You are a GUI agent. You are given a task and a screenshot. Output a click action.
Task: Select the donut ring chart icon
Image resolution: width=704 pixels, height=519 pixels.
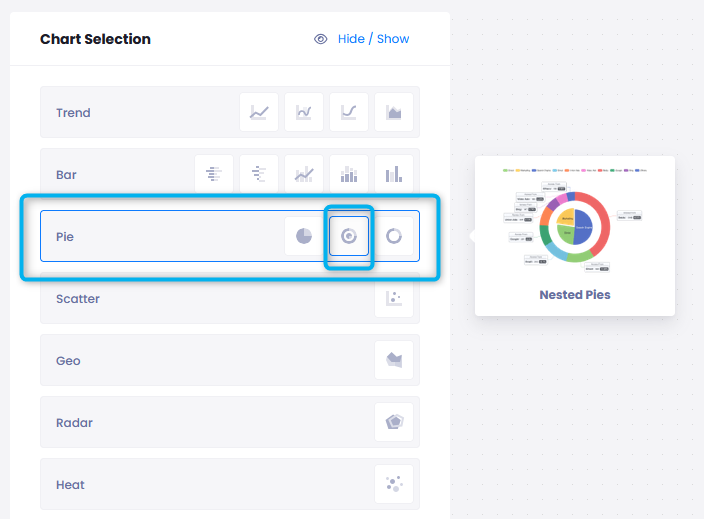pyautogui.click(x=394, y=237)
